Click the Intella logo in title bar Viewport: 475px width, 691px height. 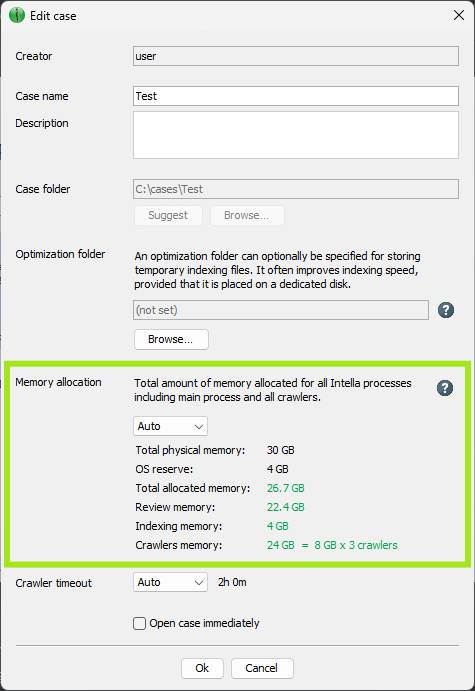(17, 15)
